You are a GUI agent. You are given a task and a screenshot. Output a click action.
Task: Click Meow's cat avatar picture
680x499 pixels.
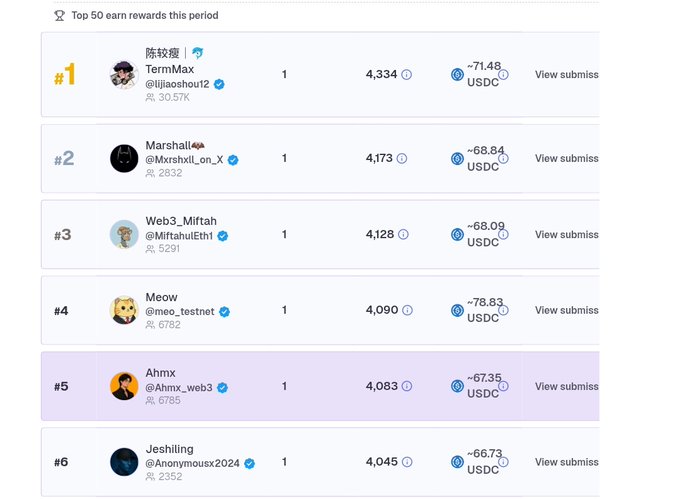pyautogui.click(x=124, y=310)
